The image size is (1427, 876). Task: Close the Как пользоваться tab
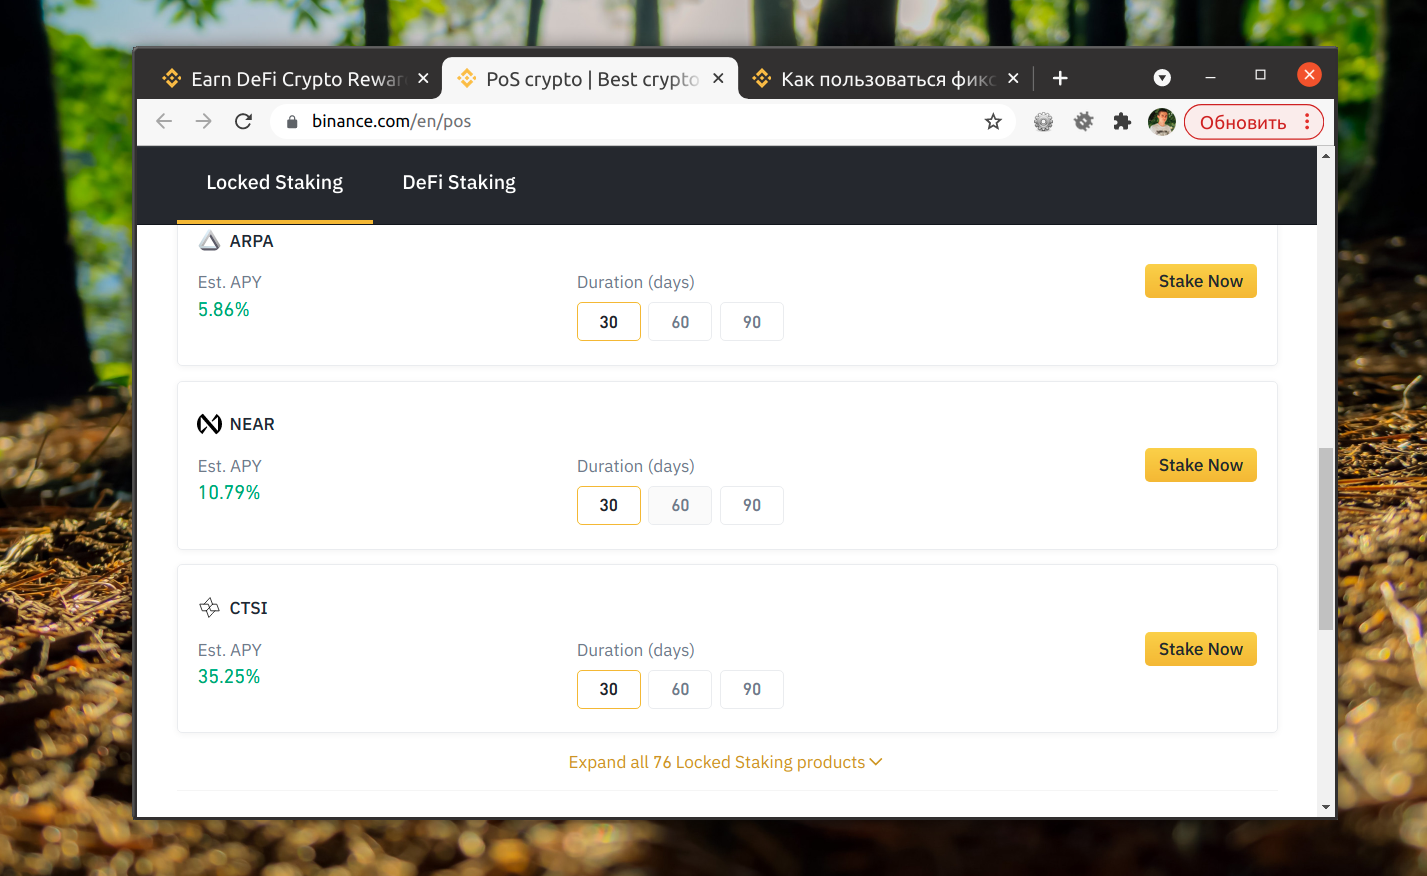pyautogui.click(x=1013, y=78)
